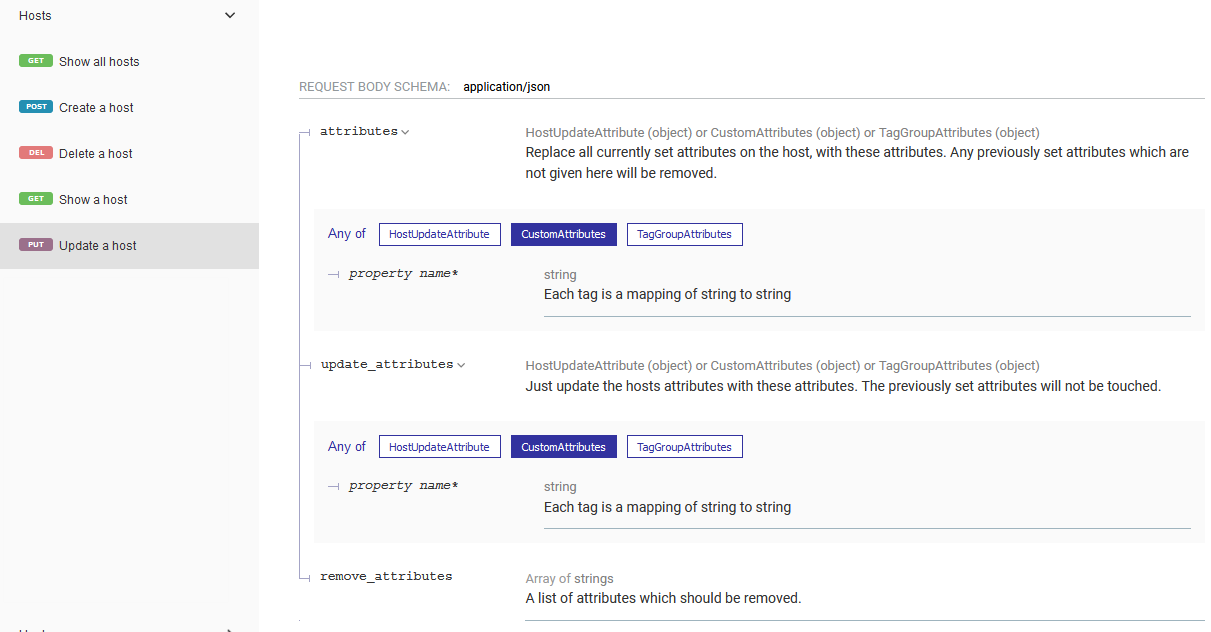Collapse the update_attributes property chevron
This screenshot has height=632, width=1211.
[x=461, y=365]
